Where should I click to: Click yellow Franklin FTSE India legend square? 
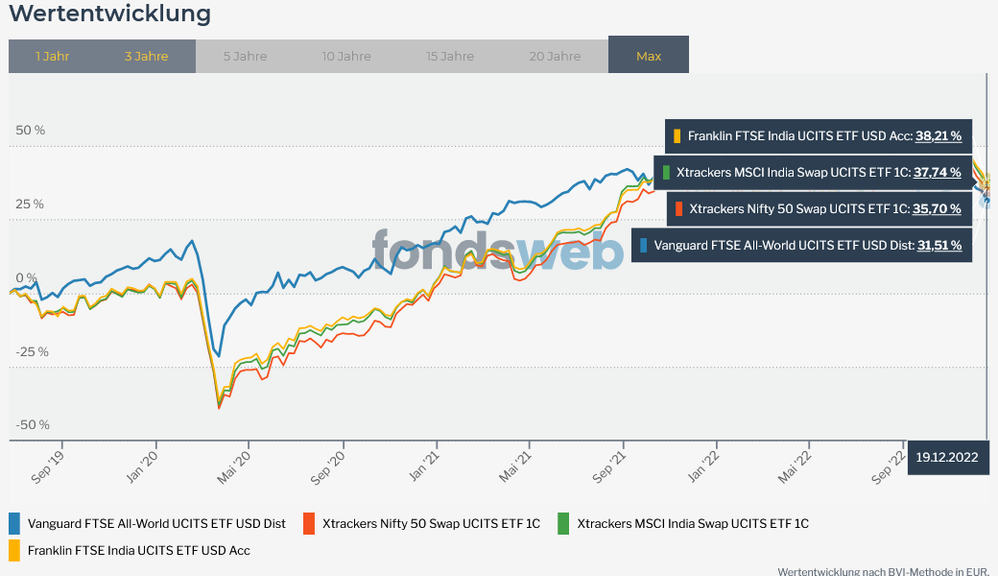15,550
